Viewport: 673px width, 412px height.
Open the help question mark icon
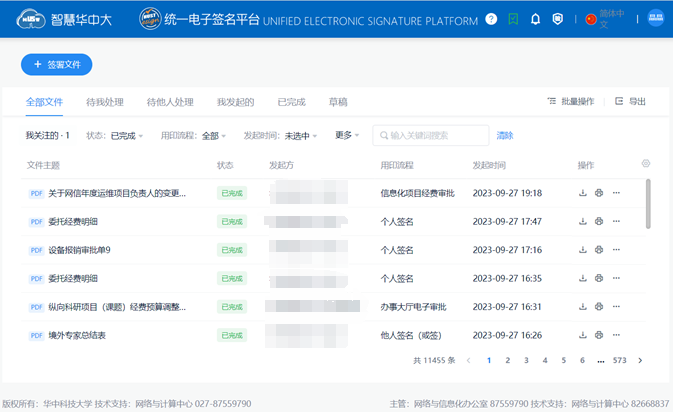tap(491, 19)
